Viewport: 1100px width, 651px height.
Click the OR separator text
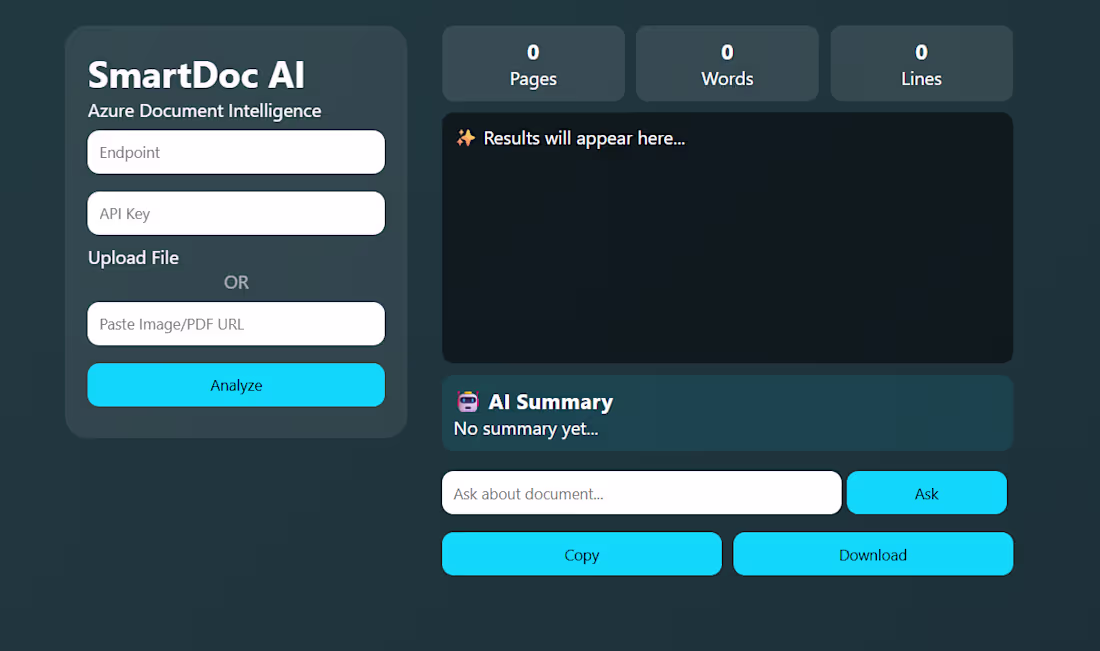click(236, 283)
